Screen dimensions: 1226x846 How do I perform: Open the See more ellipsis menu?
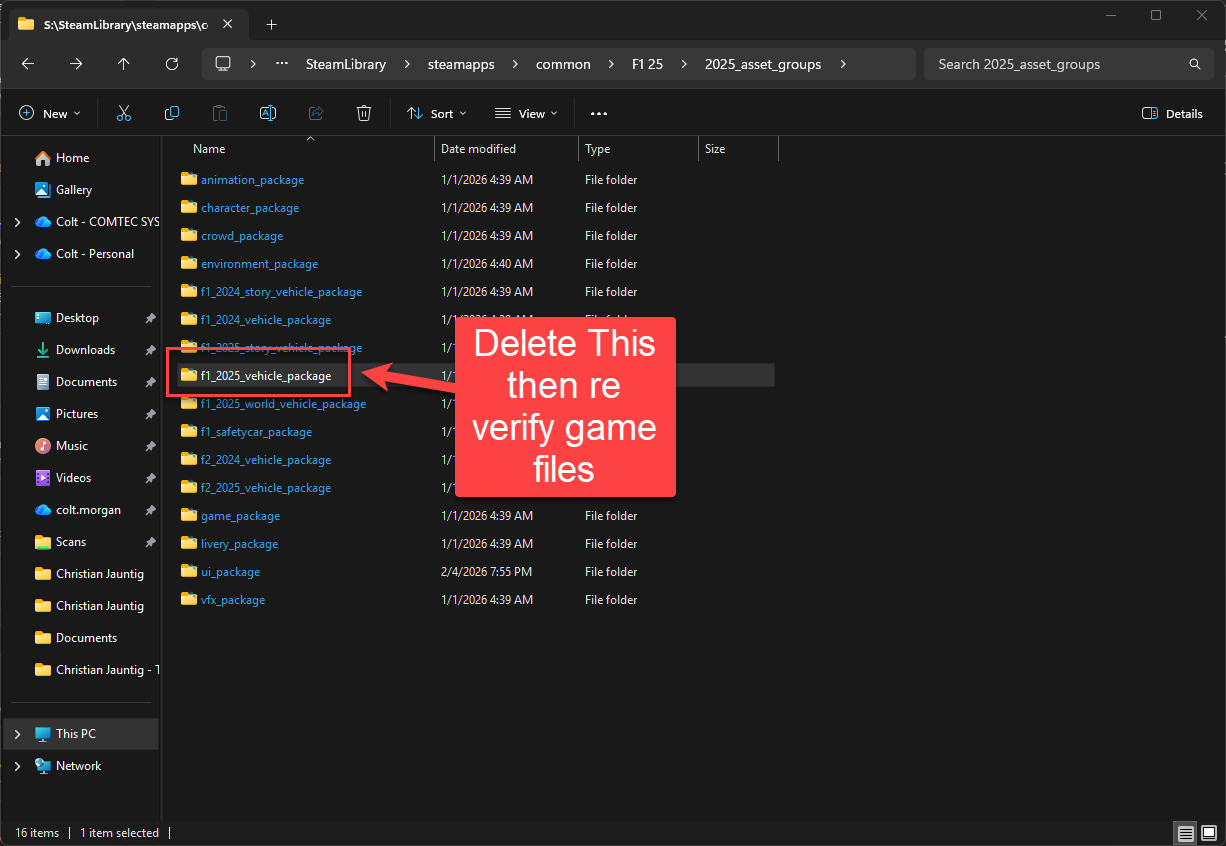click(599, 113)
